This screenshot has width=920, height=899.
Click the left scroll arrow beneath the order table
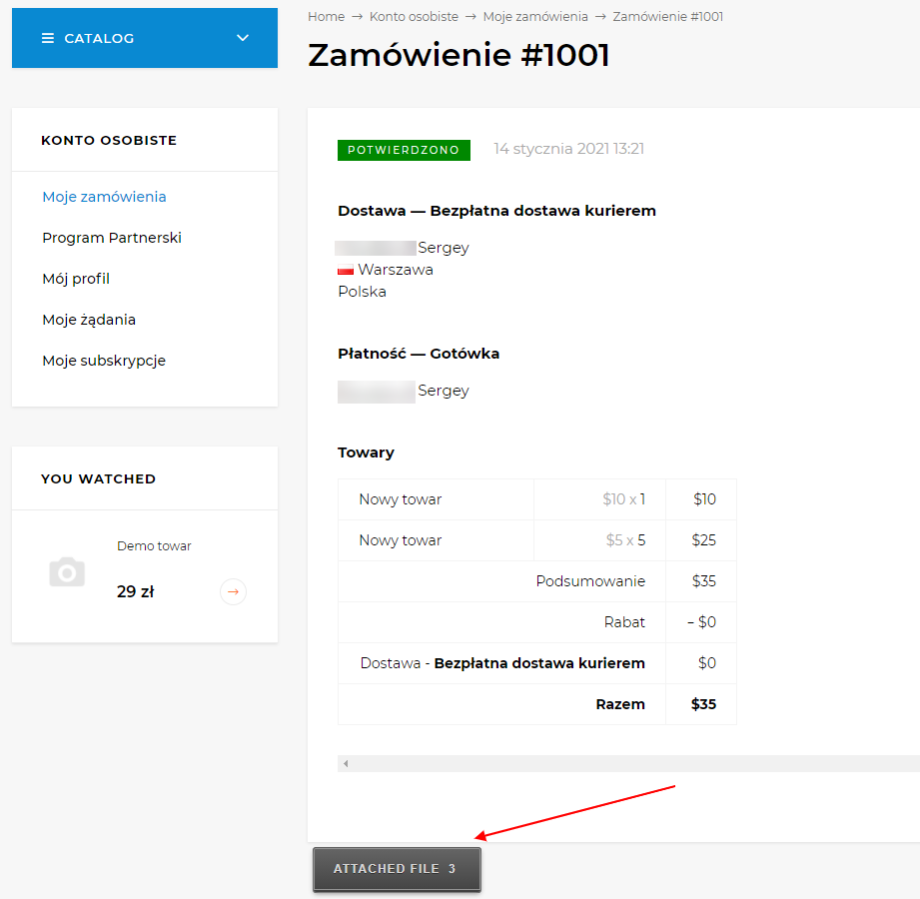347,763
